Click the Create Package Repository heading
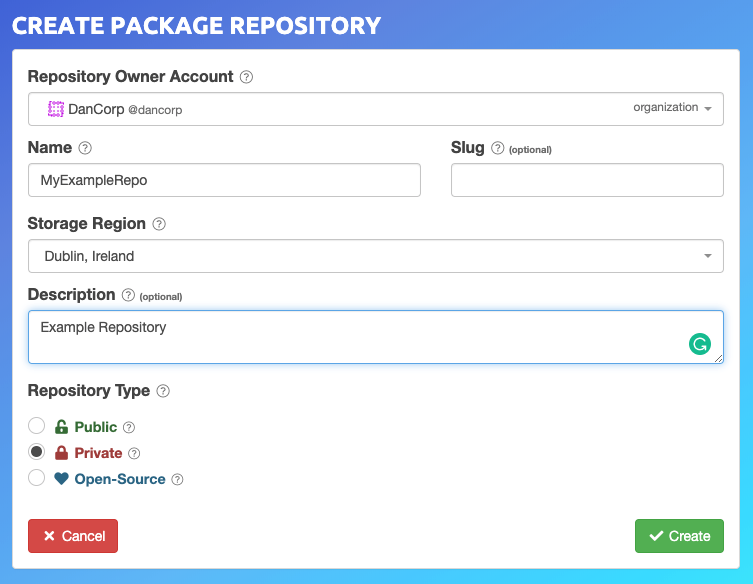Viewport: 753px width, 584px height. point(196,25)
